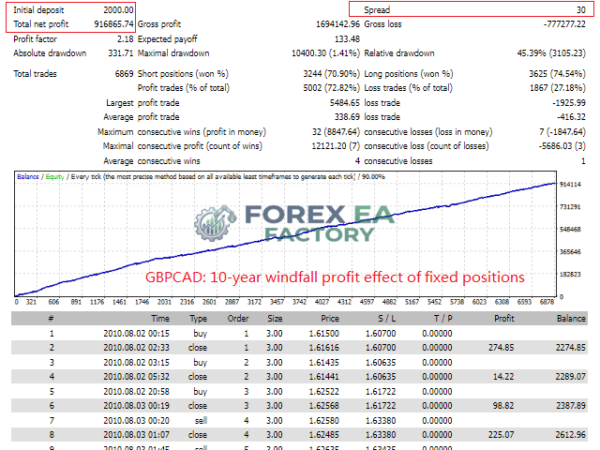
Task: Click the Initial deposit value 2000.00
Action: click(x=118, y=10)
